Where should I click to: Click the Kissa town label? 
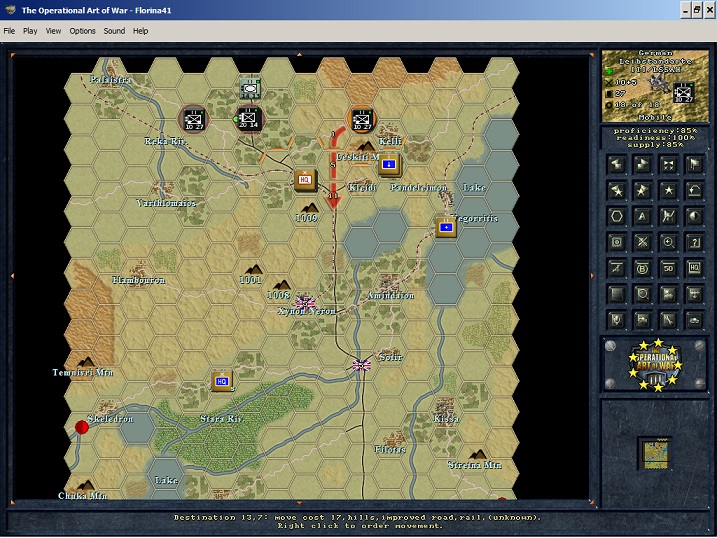(446, 419)
